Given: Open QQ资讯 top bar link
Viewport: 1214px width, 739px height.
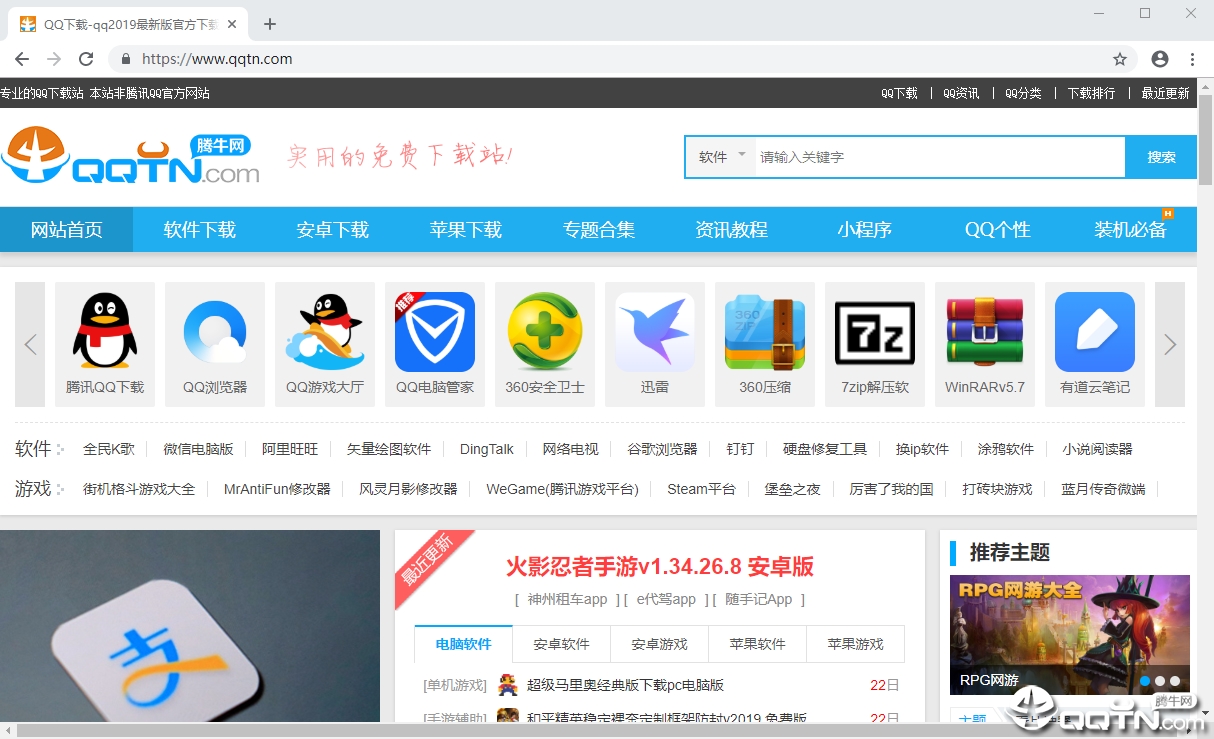Looking at the screenshot, I should 961,93.
